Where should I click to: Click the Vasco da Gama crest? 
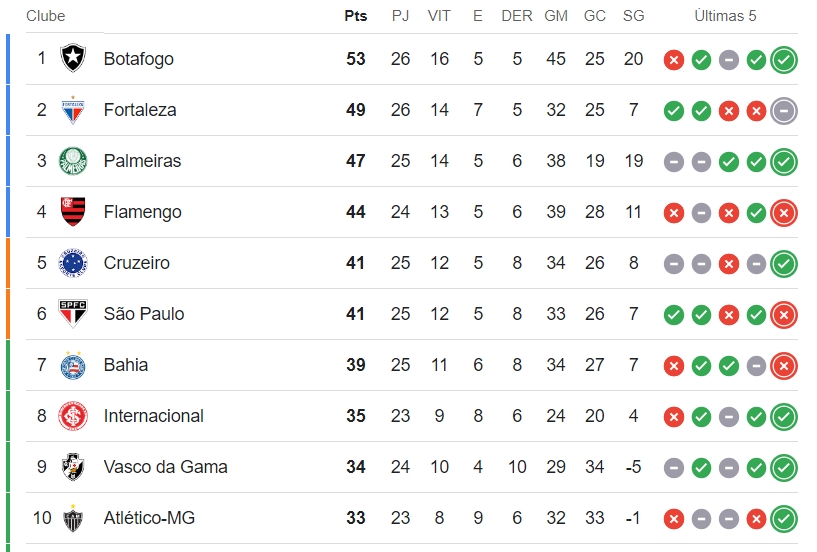point(73,467)
